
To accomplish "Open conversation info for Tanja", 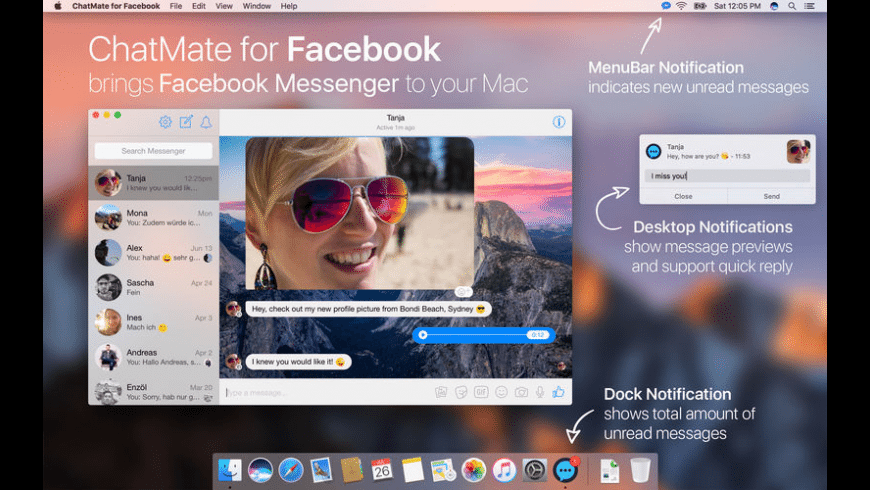I will tap(559, 122).
